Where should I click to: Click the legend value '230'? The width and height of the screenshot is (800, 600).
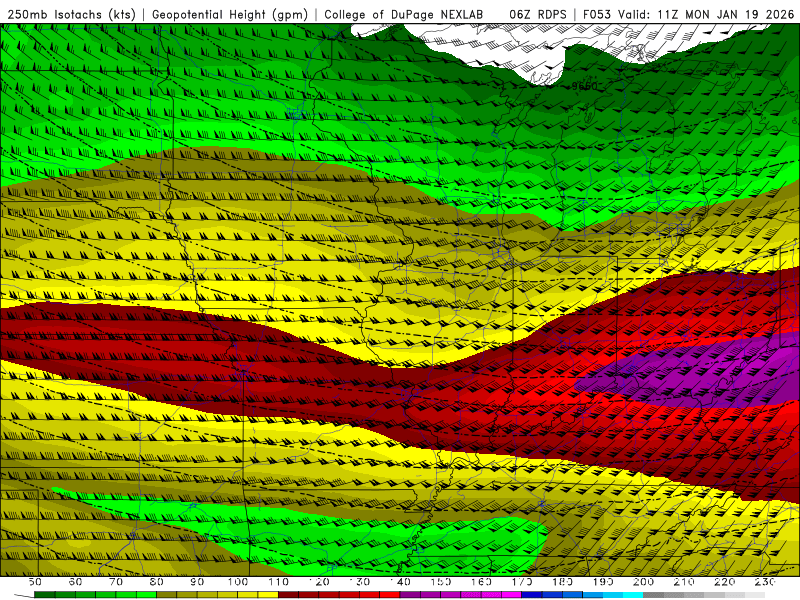pos(766,582)
